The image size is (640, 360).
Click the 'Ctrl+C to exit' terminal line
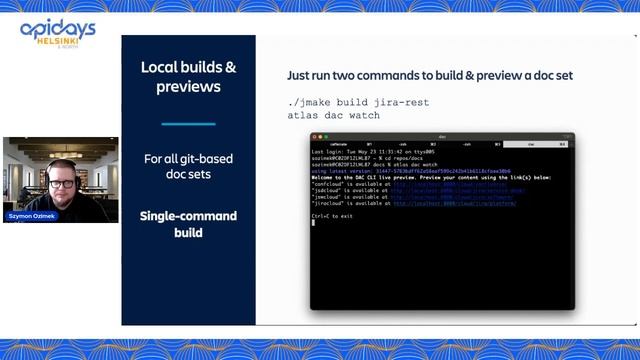(x=332, y=216)
